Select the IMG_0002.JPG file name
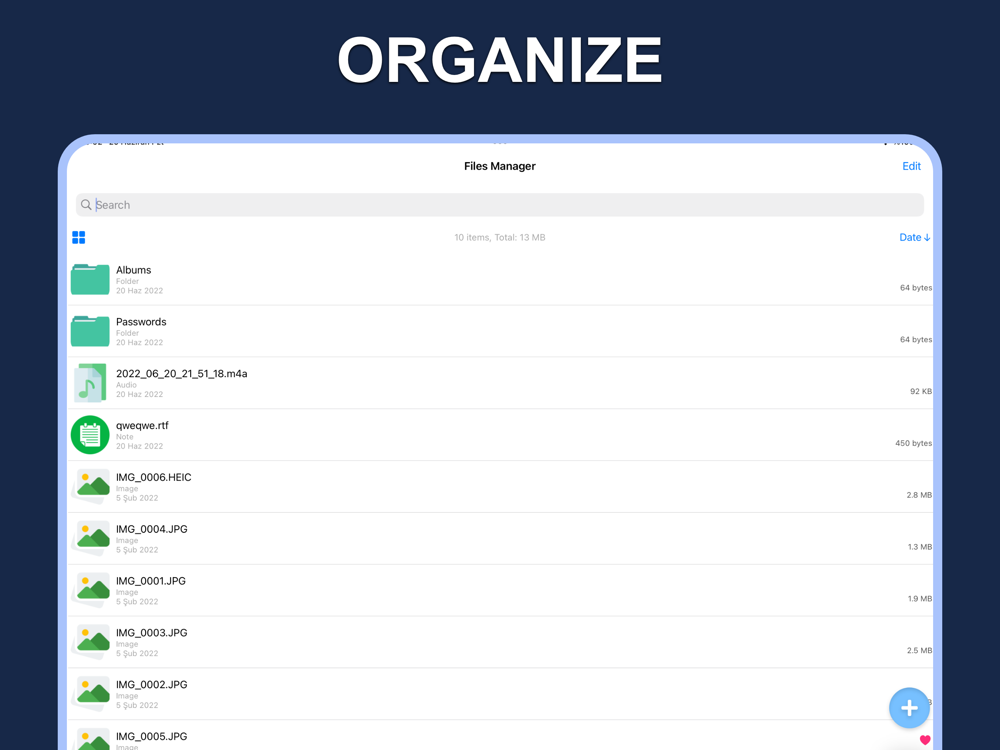 pos(152,684)
